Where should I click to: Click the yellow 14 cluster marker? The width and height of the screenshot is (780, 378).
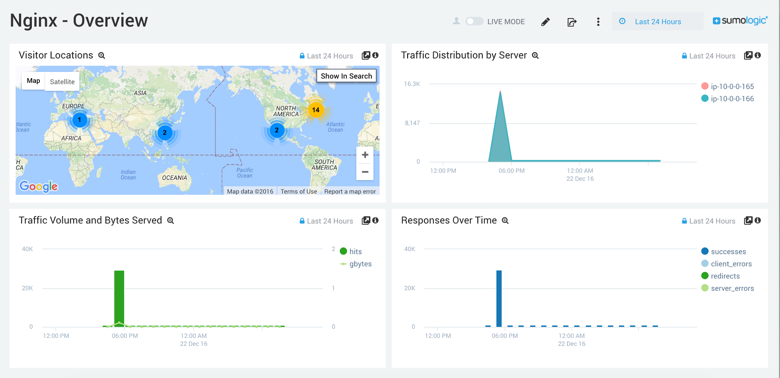pos(315,110)
